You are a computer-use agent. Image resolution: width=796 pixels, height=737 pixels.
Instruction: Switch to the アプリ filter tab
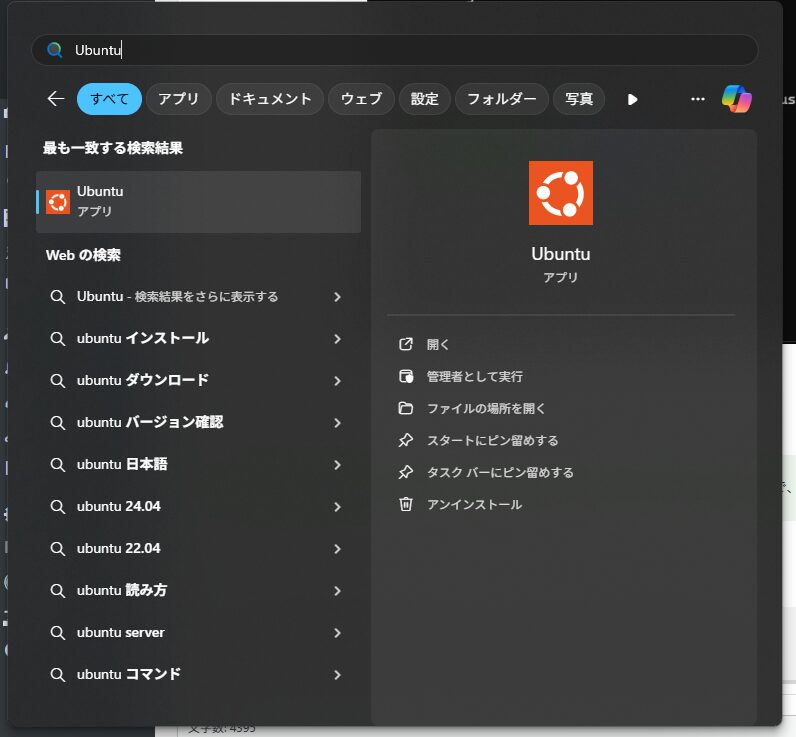click(x=178, y=98)
